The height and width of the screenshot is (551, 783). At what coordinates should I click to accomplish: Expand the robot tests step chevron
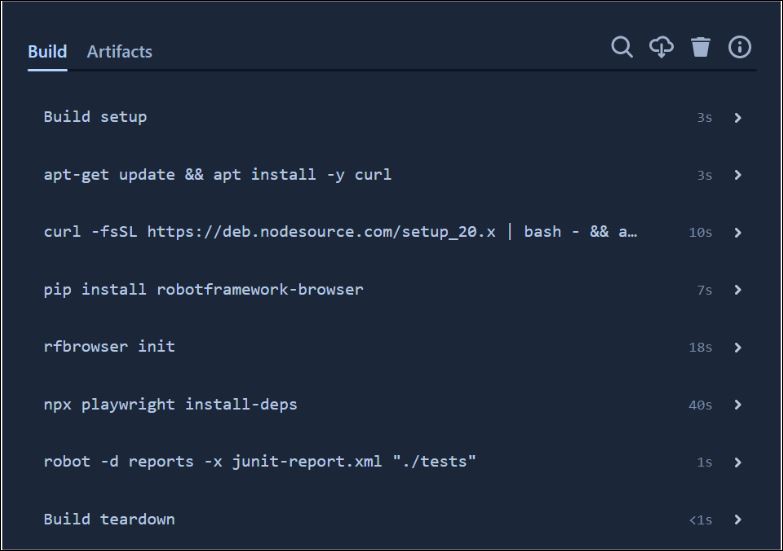tap(738, 463)
